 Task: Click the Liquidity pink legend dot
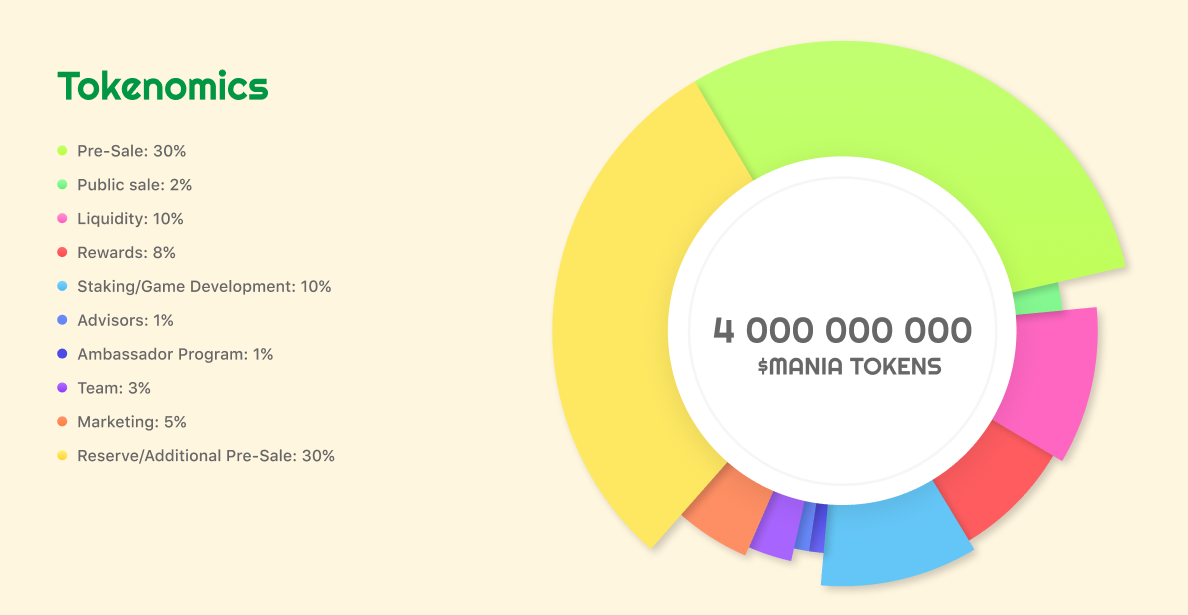coord(62,219)
